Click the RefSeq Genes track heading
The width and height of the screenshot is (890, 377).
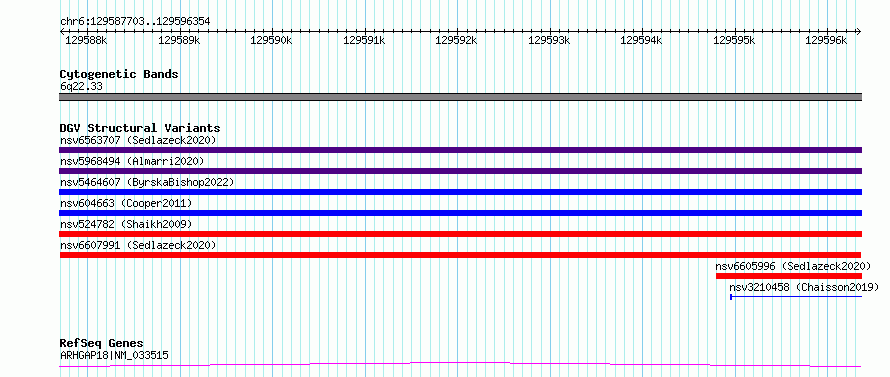(x=102, y=343)
